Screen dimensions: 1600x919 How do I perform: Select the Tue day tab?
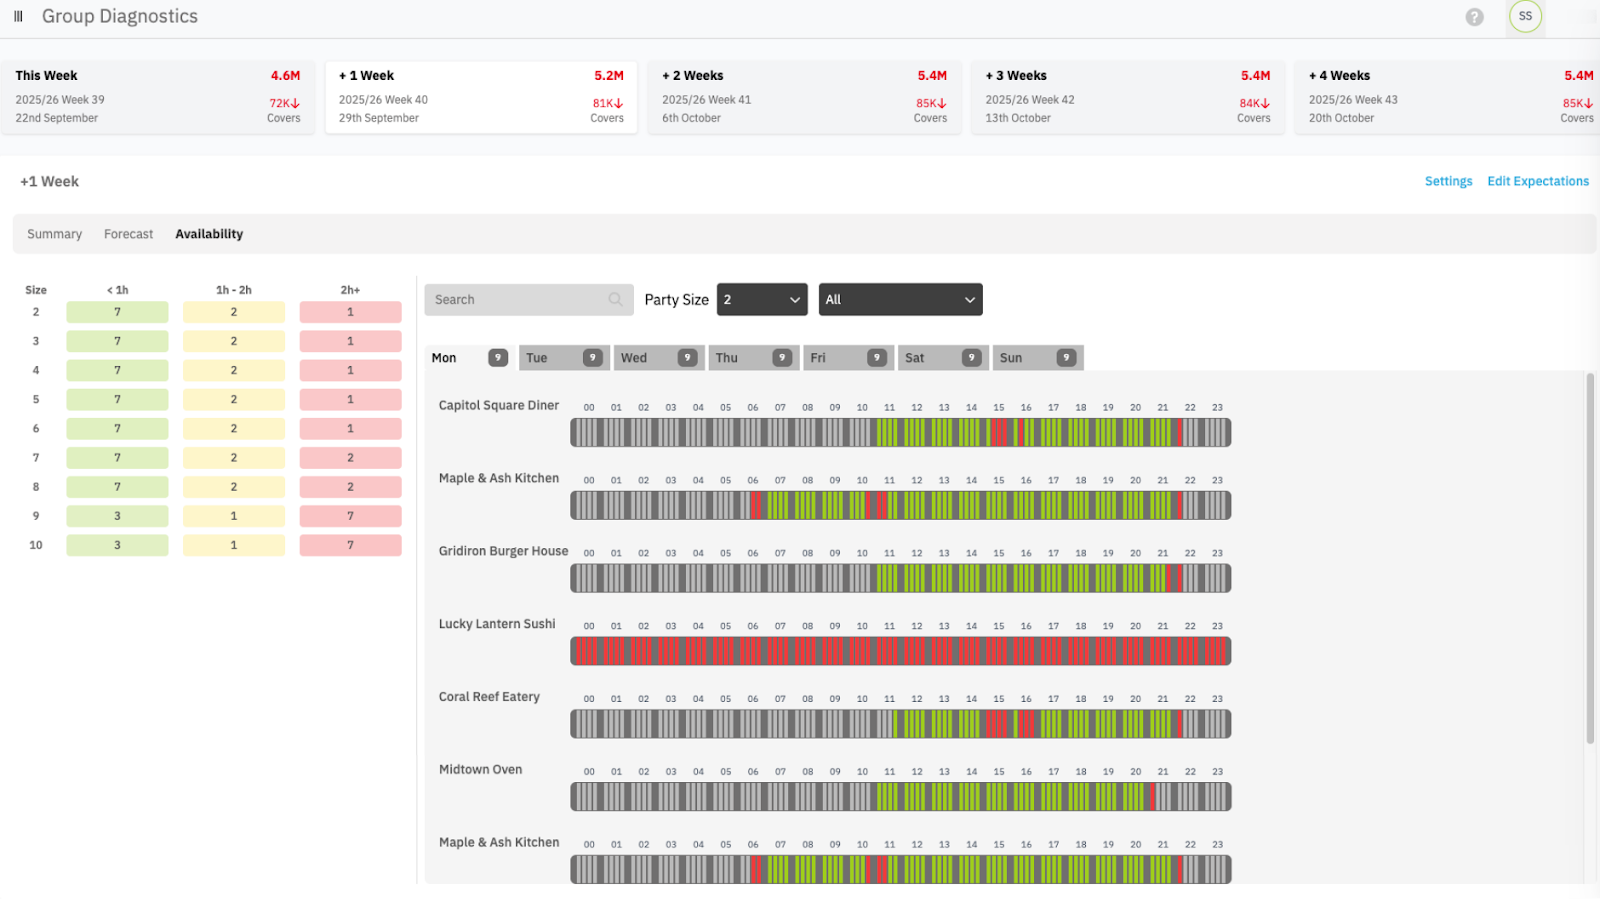(x=550, y=358)
